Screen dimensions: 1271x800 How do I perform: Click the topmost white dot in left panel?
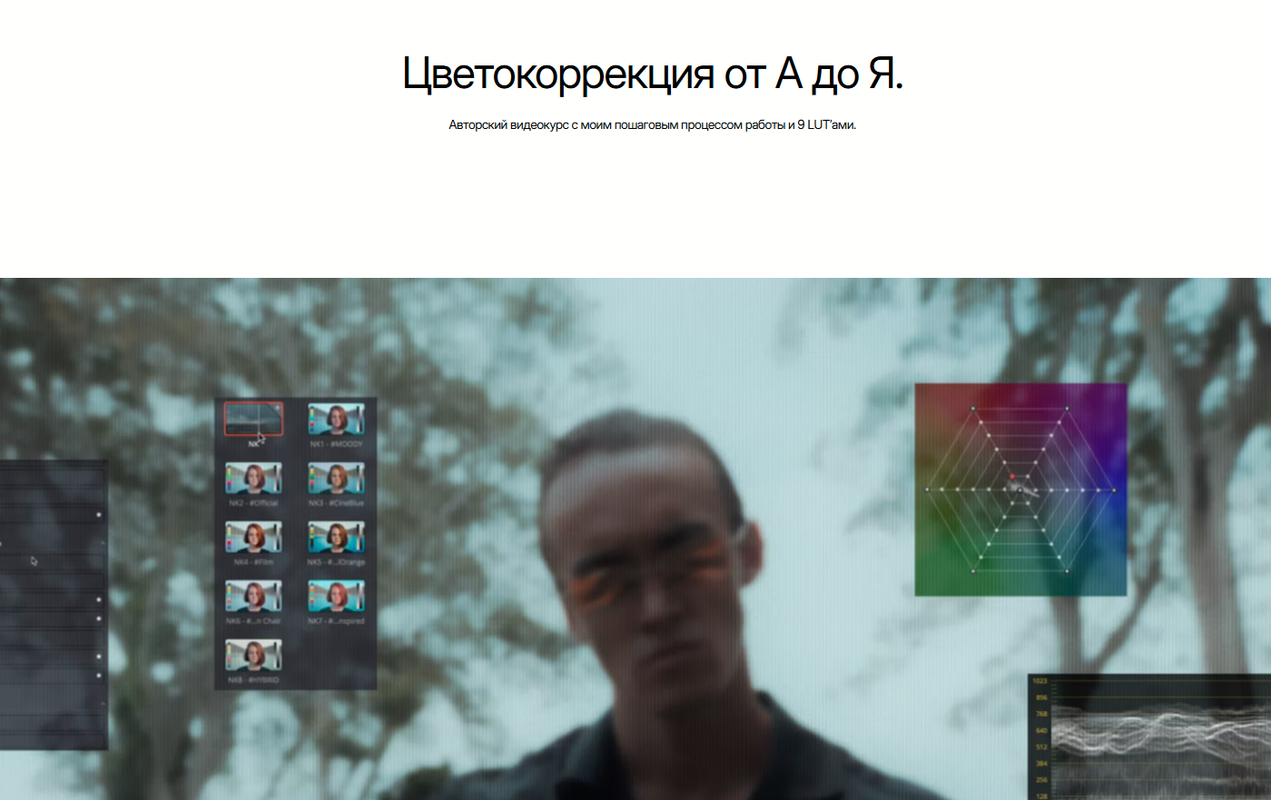[99, 515]
